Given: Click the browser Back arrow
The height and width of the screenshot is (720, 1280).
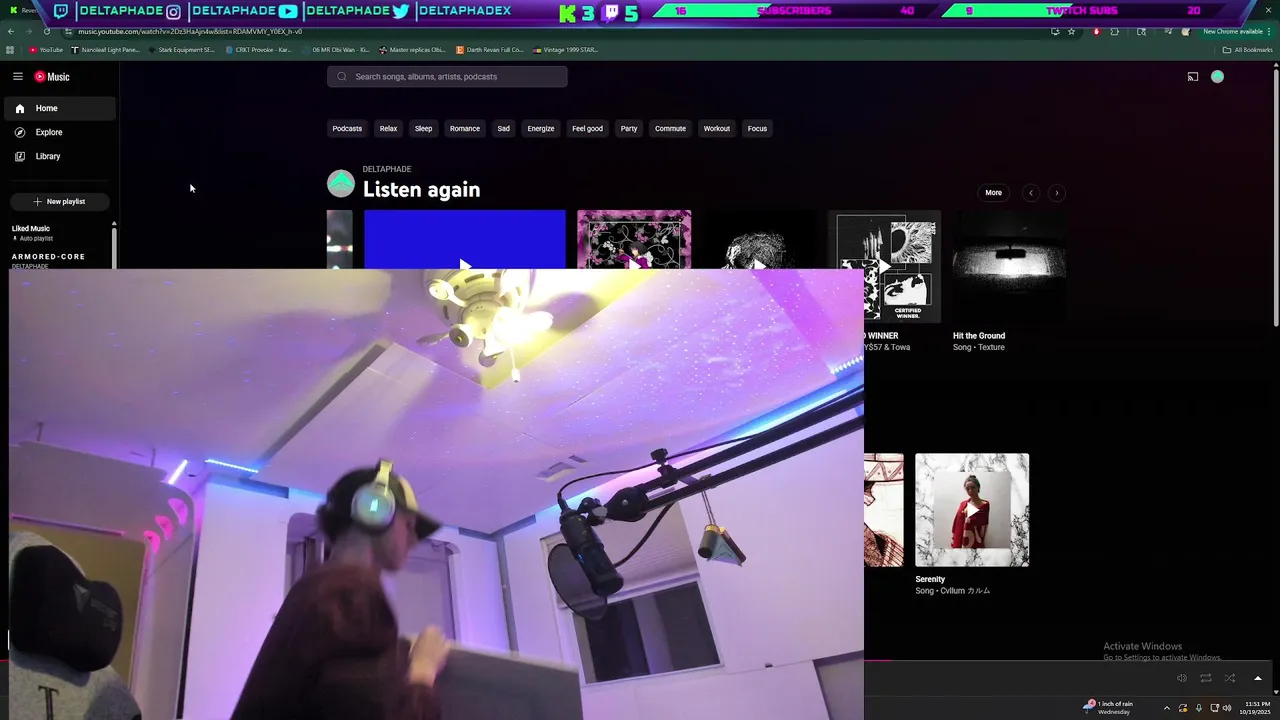Looking at the screenshot, I should (x=11, y=31).
